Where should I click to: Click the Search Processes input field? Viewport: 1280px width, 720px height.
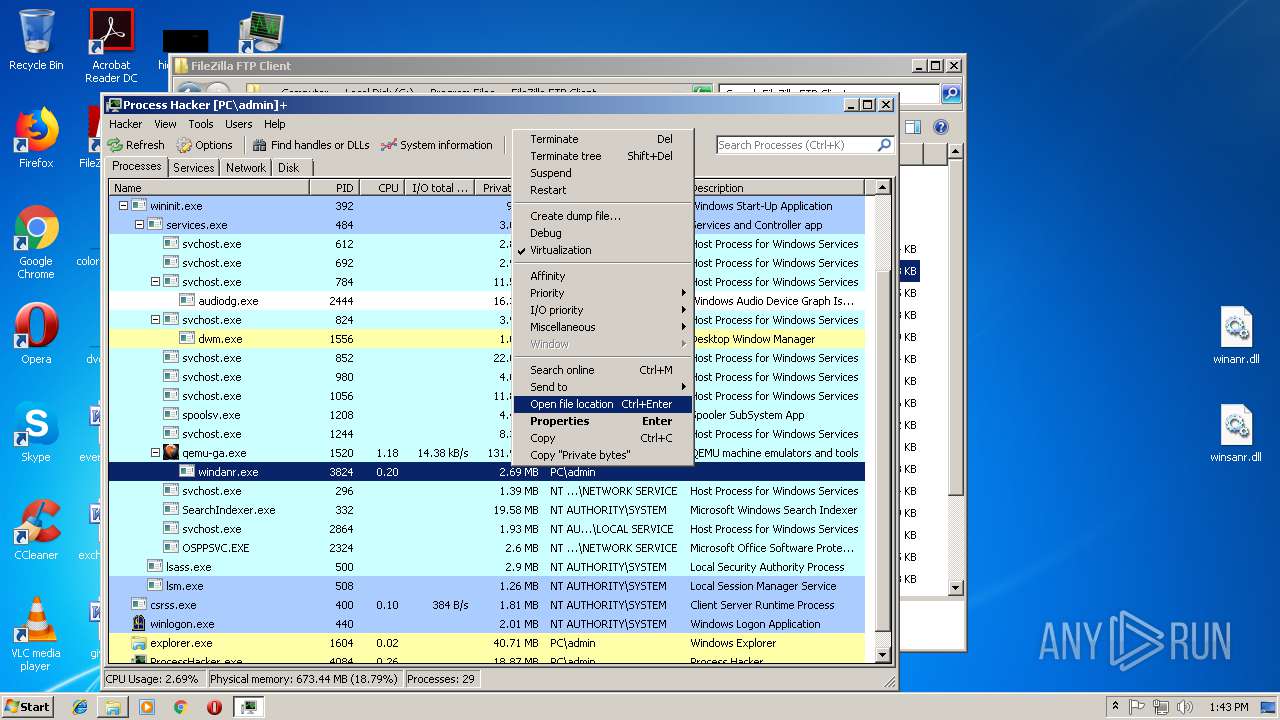(x=796, y=145)
